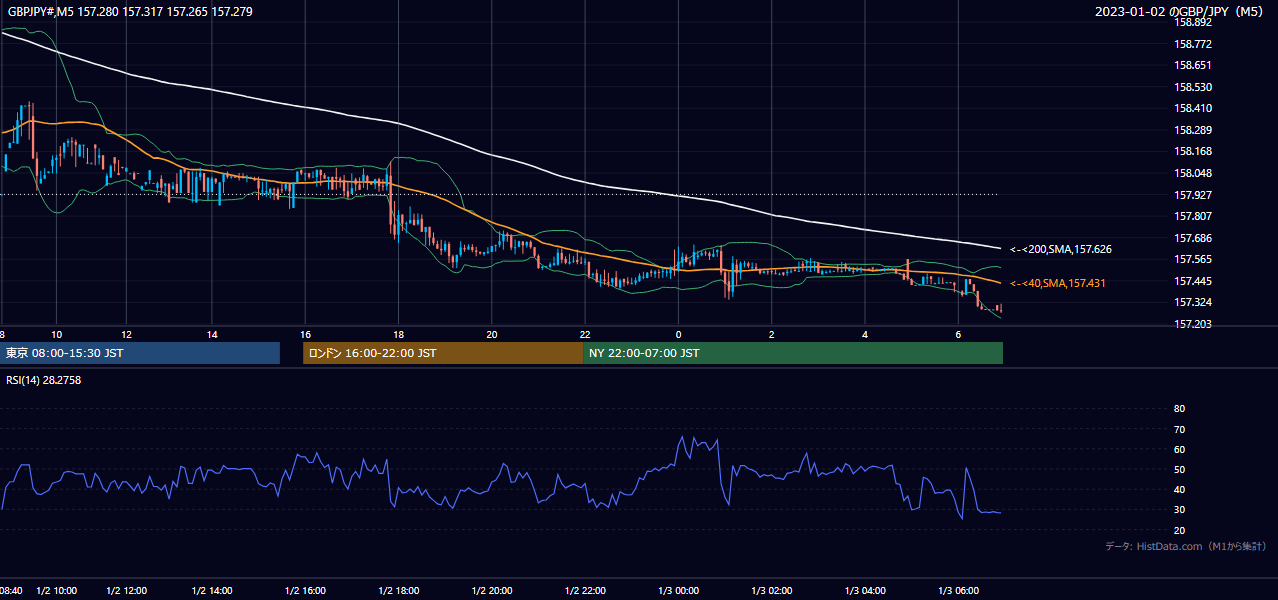Click the RSI 20 level label

tap(1179, 530)
